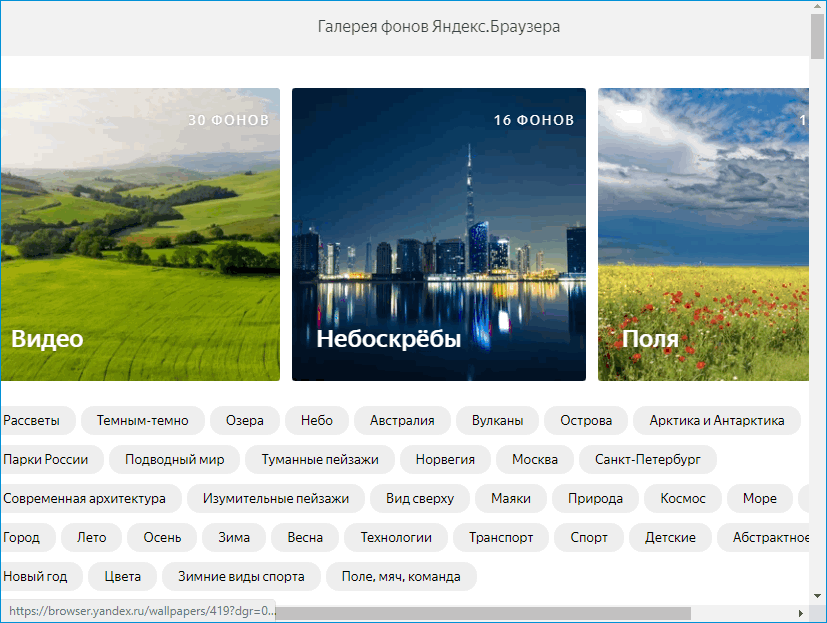827x623 pixels.
Task: Choose the Технологии tag
Action: pos(396,537)
